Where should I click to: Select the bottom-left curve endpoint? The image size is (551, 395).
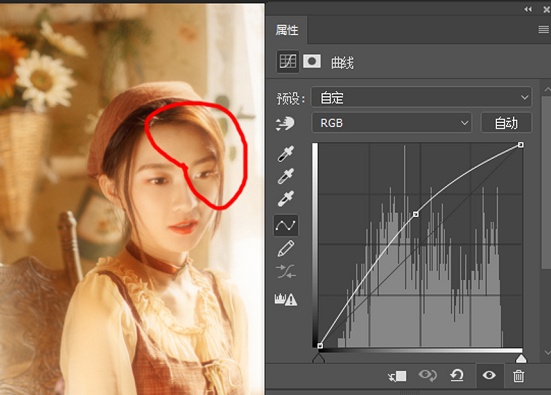point(320,346)
